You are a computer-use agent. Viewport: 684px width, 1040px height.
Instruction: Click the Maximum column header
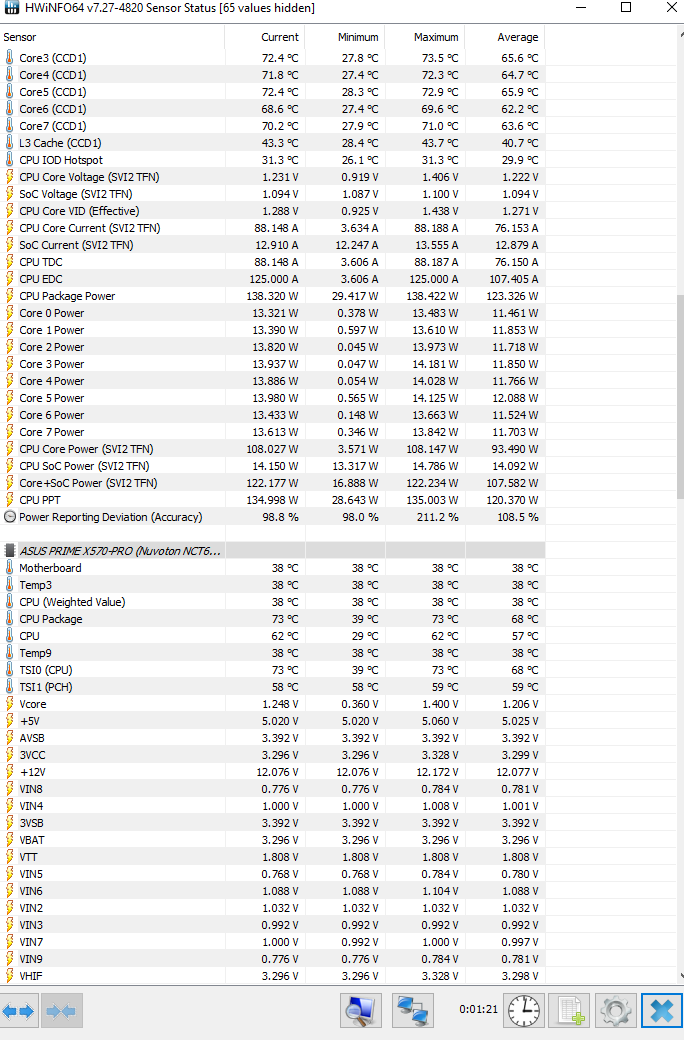click(x=425, y=37)
